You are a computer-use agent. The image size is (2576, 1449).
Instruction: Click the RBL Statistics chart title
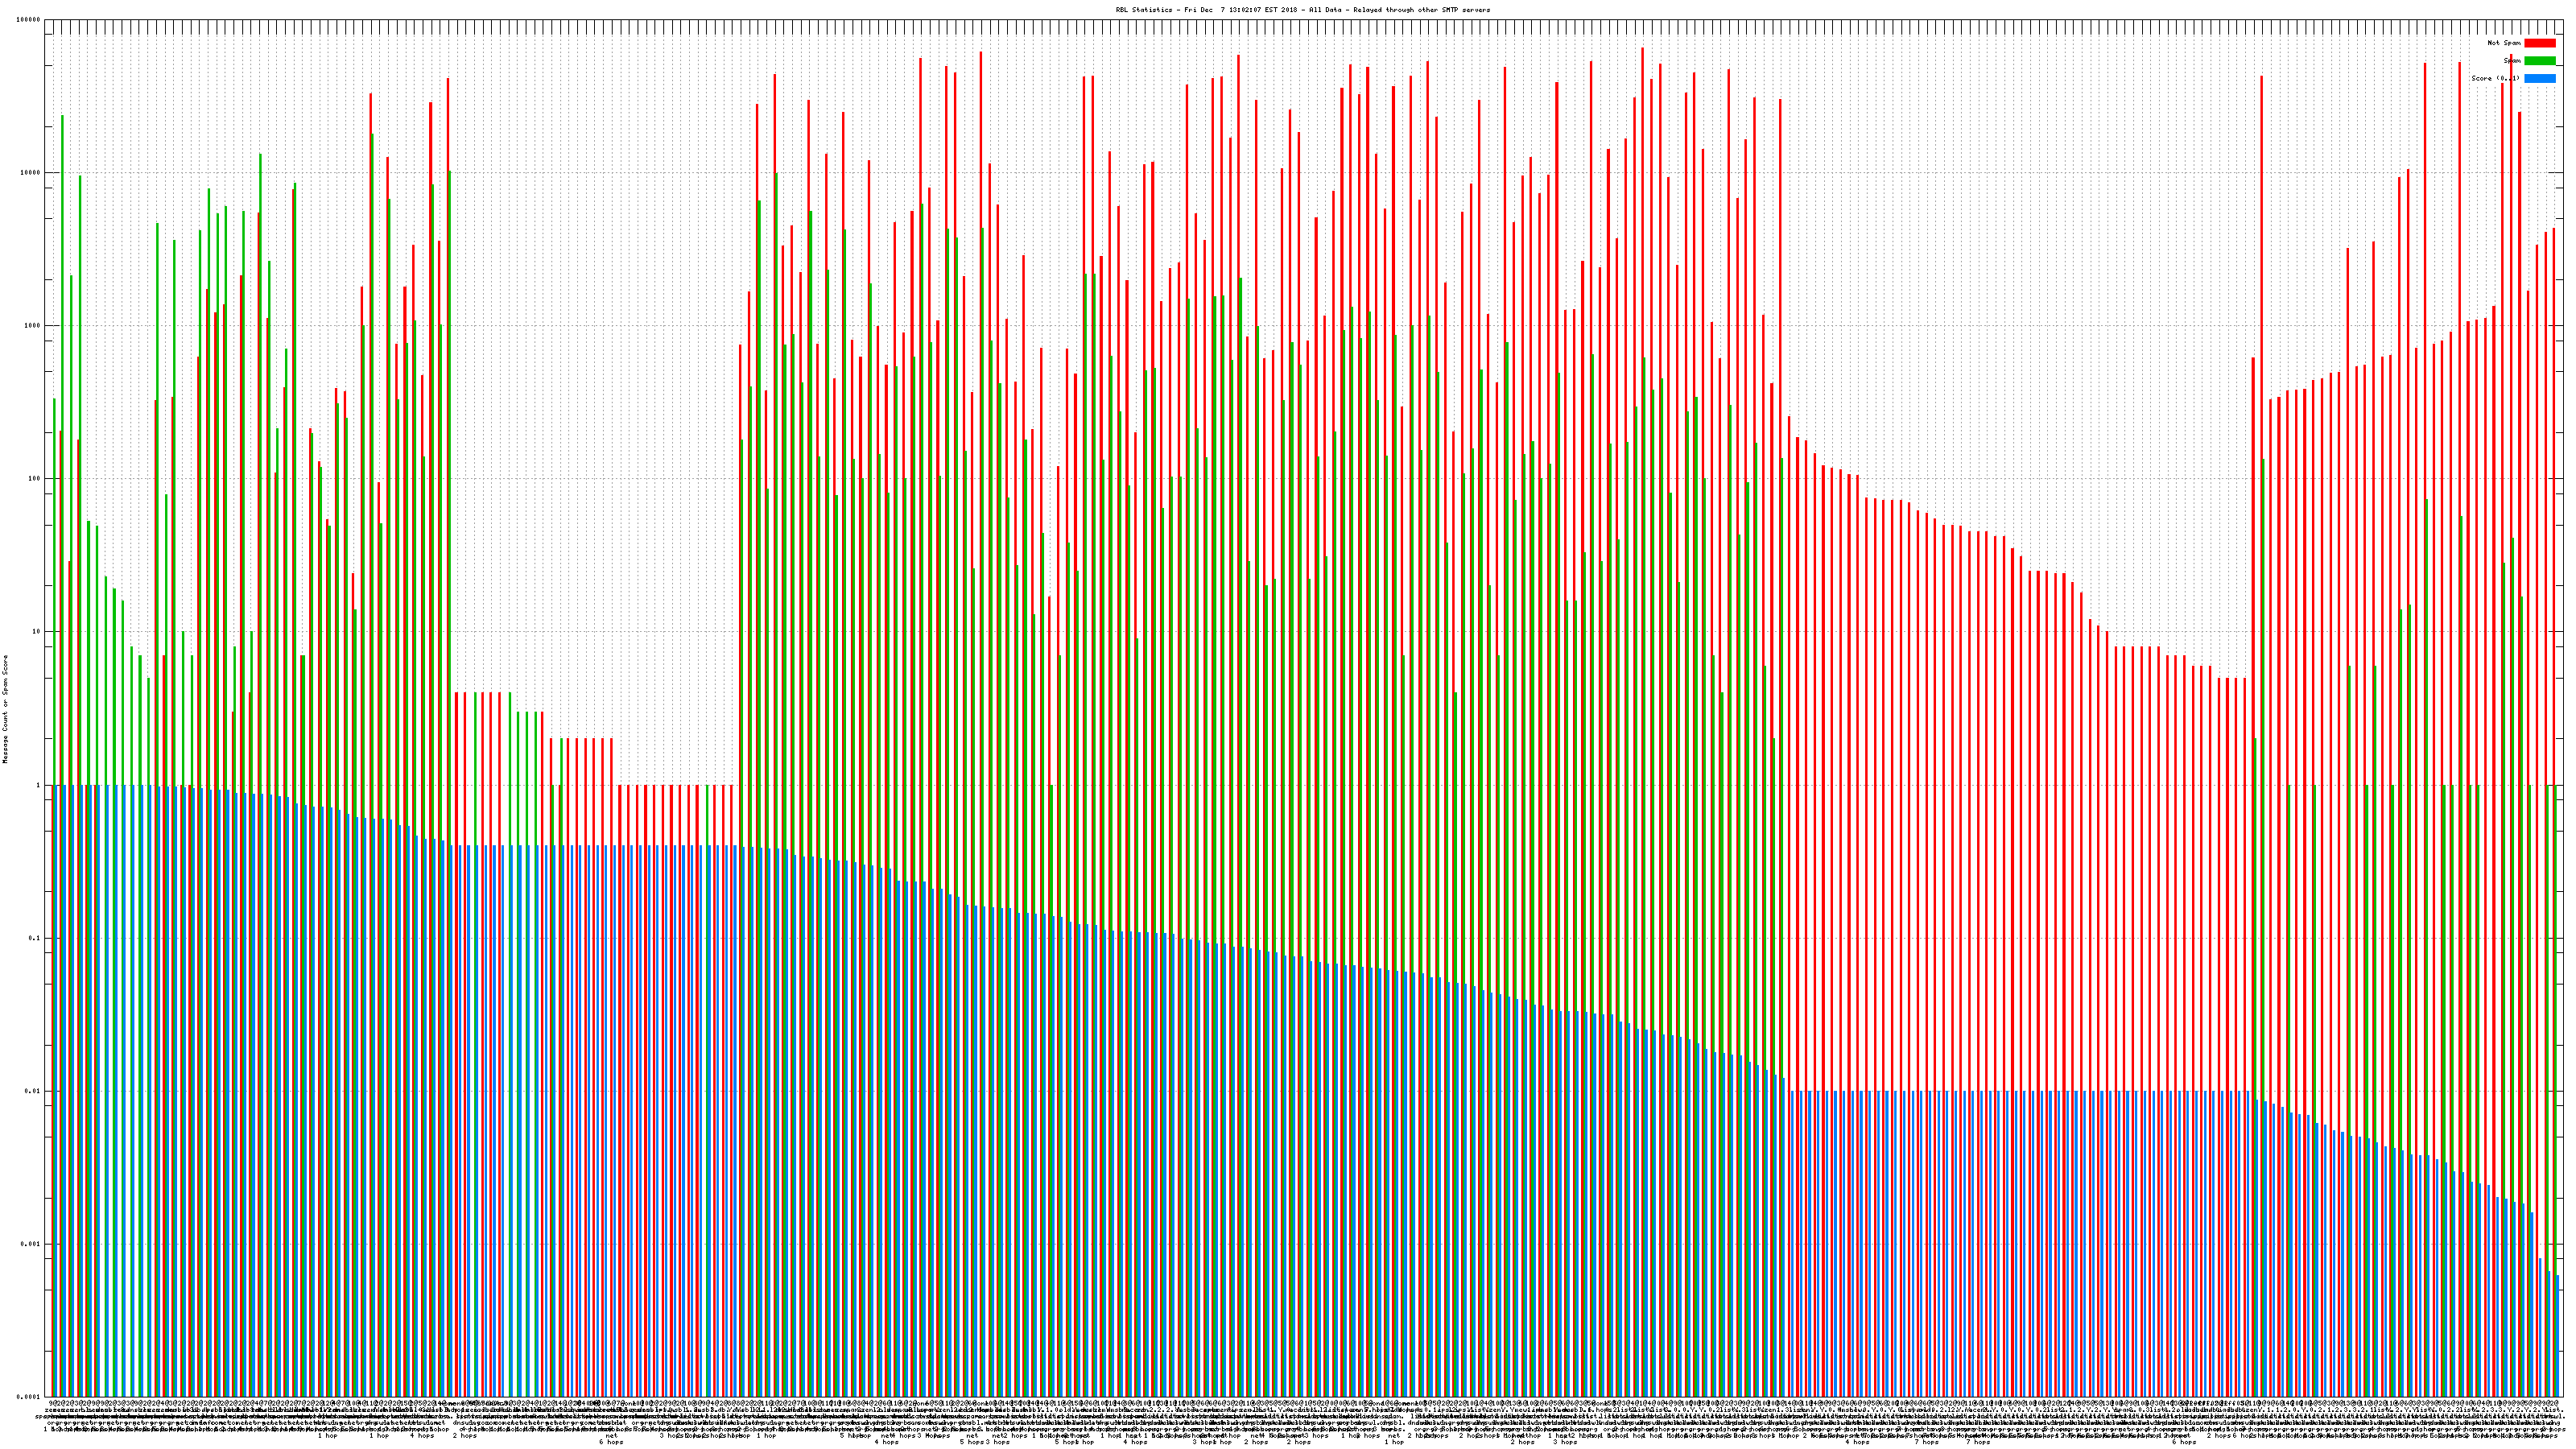tap(1302, 10)
